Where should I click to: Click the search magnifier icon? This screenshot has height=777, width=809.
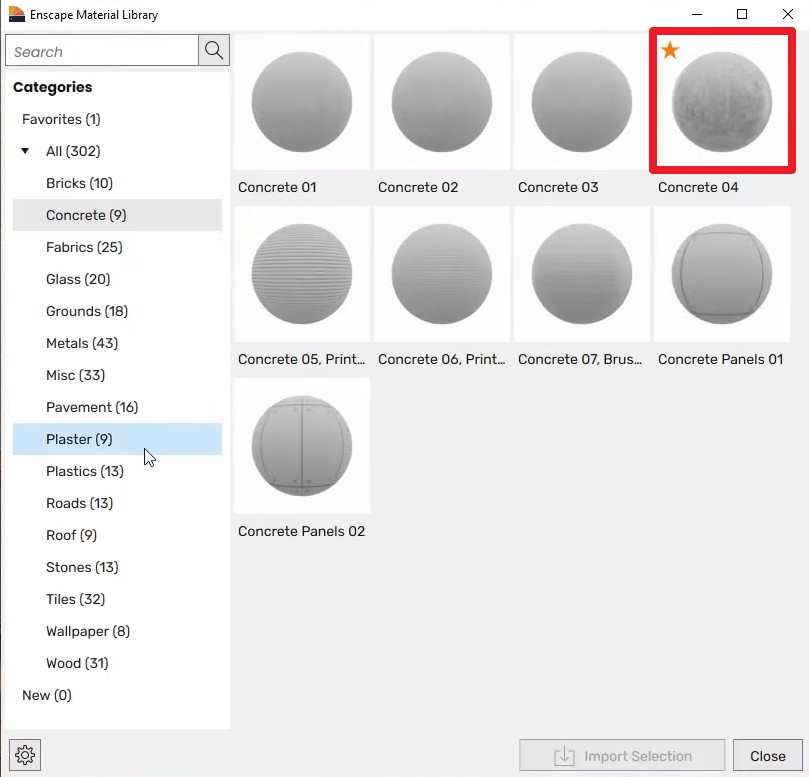click(x=214, y=50)
